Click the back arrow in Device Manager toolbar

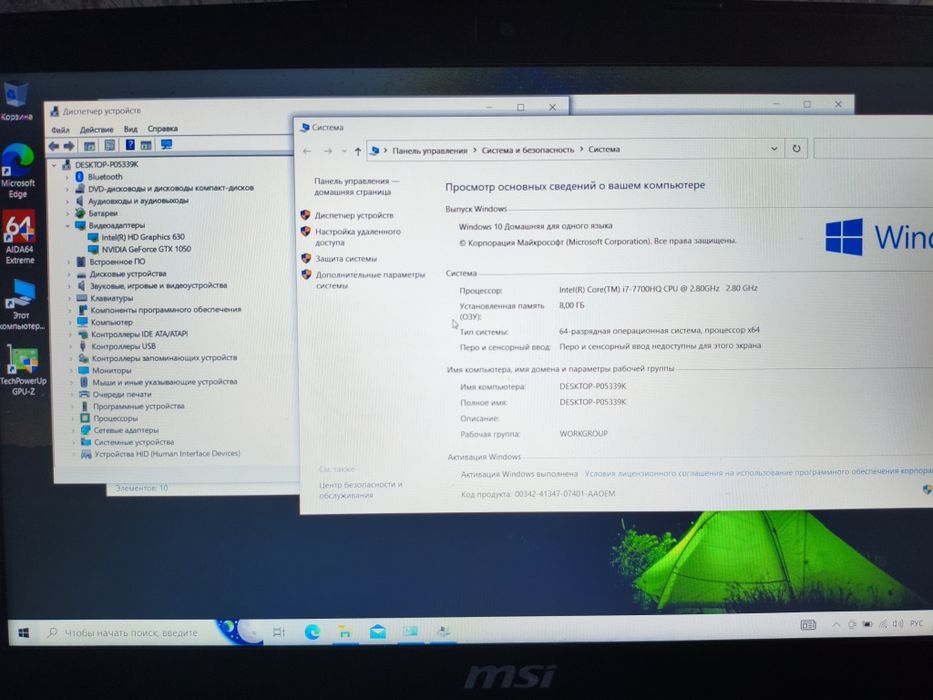[x=54, y=146]
